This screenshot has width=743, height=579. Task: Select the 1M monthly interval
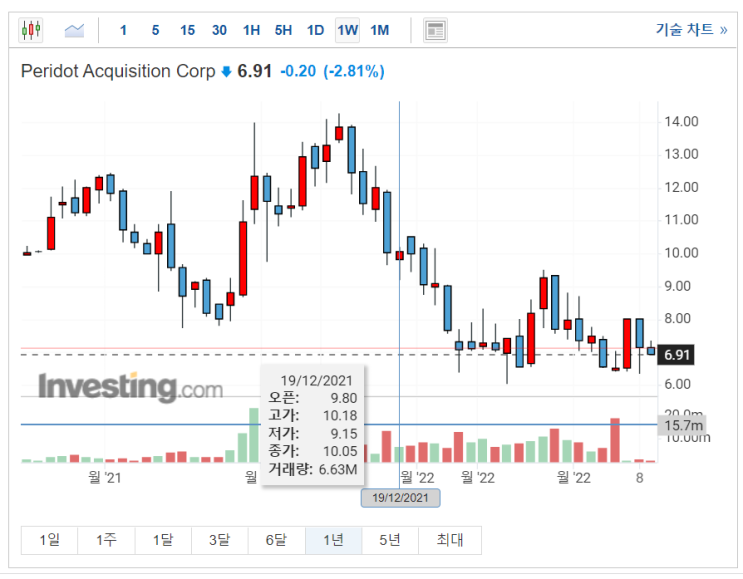(x=380, y=30)
